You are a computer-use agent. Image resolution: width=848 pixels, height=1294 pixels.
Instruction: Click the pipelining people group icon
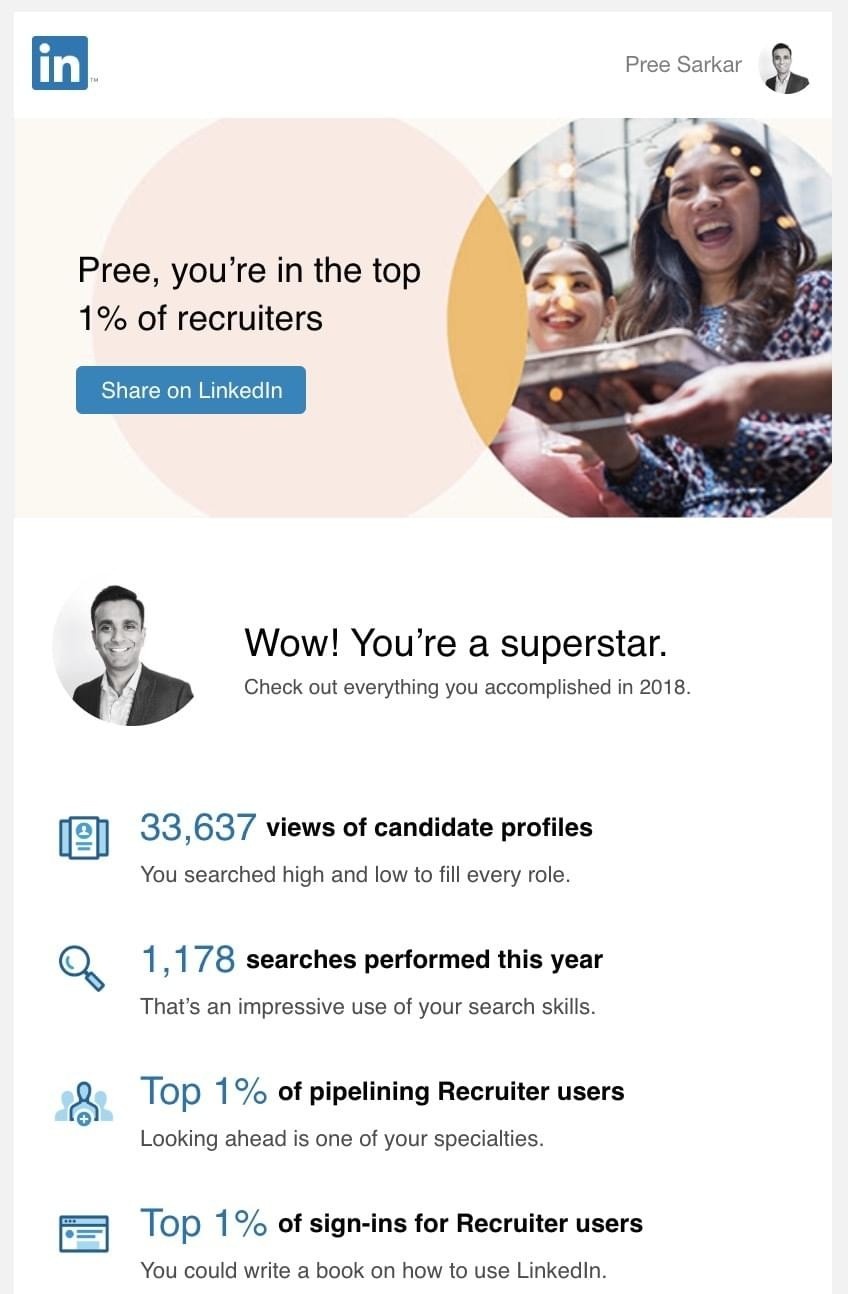[83, 1103]
